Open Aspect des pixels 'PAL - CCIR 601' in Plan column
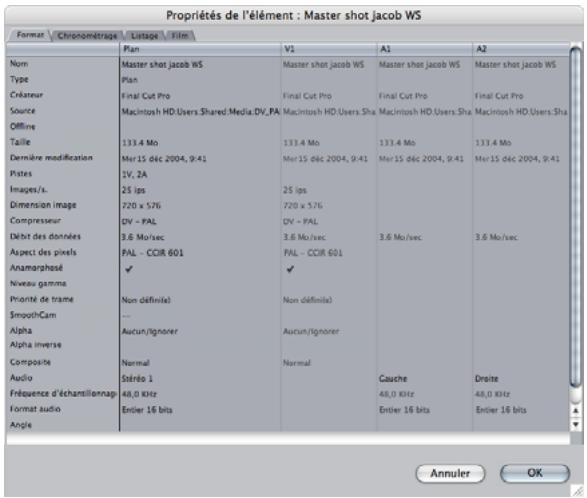Image resolution: width=587 pixels, height=498 pixels. pyautogui.click(x=152, y=253)
